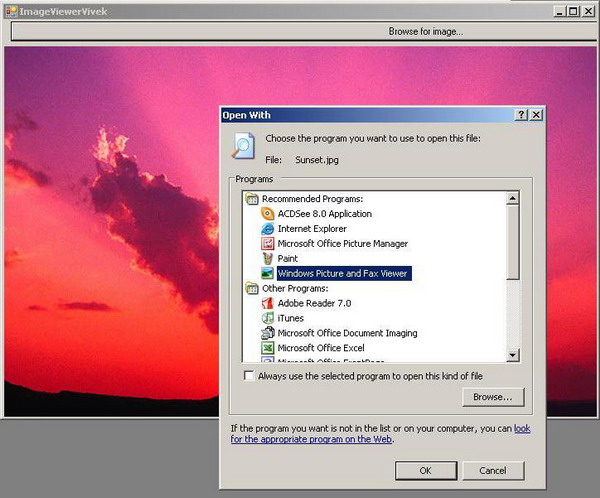This screenshot has width=600, height=498.
Task: Click the Other Programs group label
Action: tap(295, 288)
